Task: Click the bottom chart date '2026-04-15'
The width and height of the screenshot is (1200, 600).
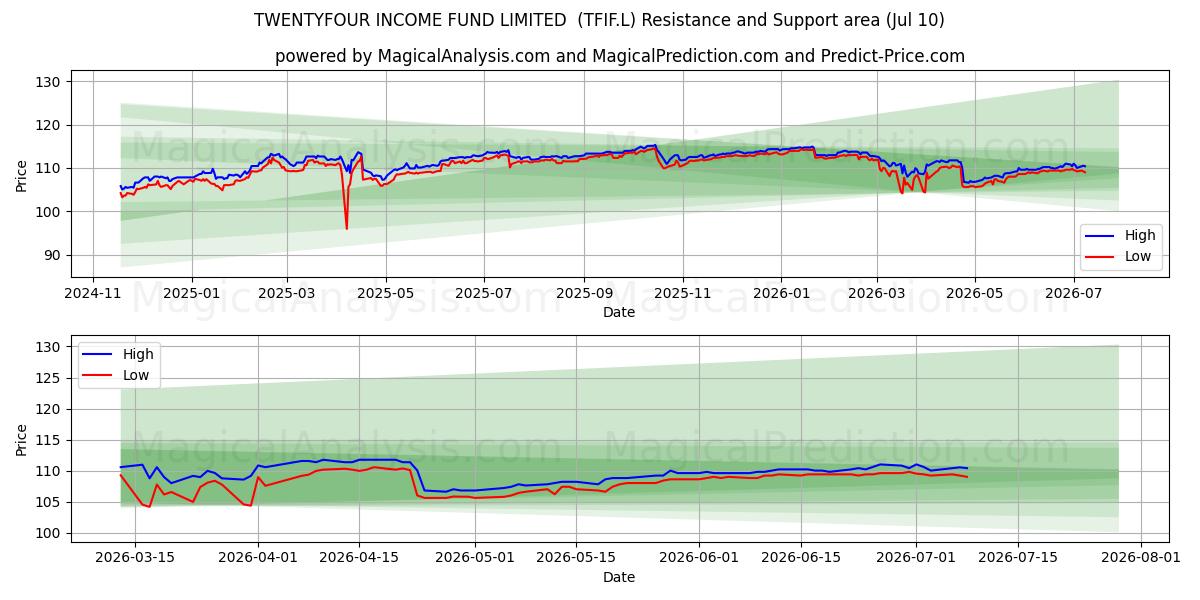Action: [359, 558]
